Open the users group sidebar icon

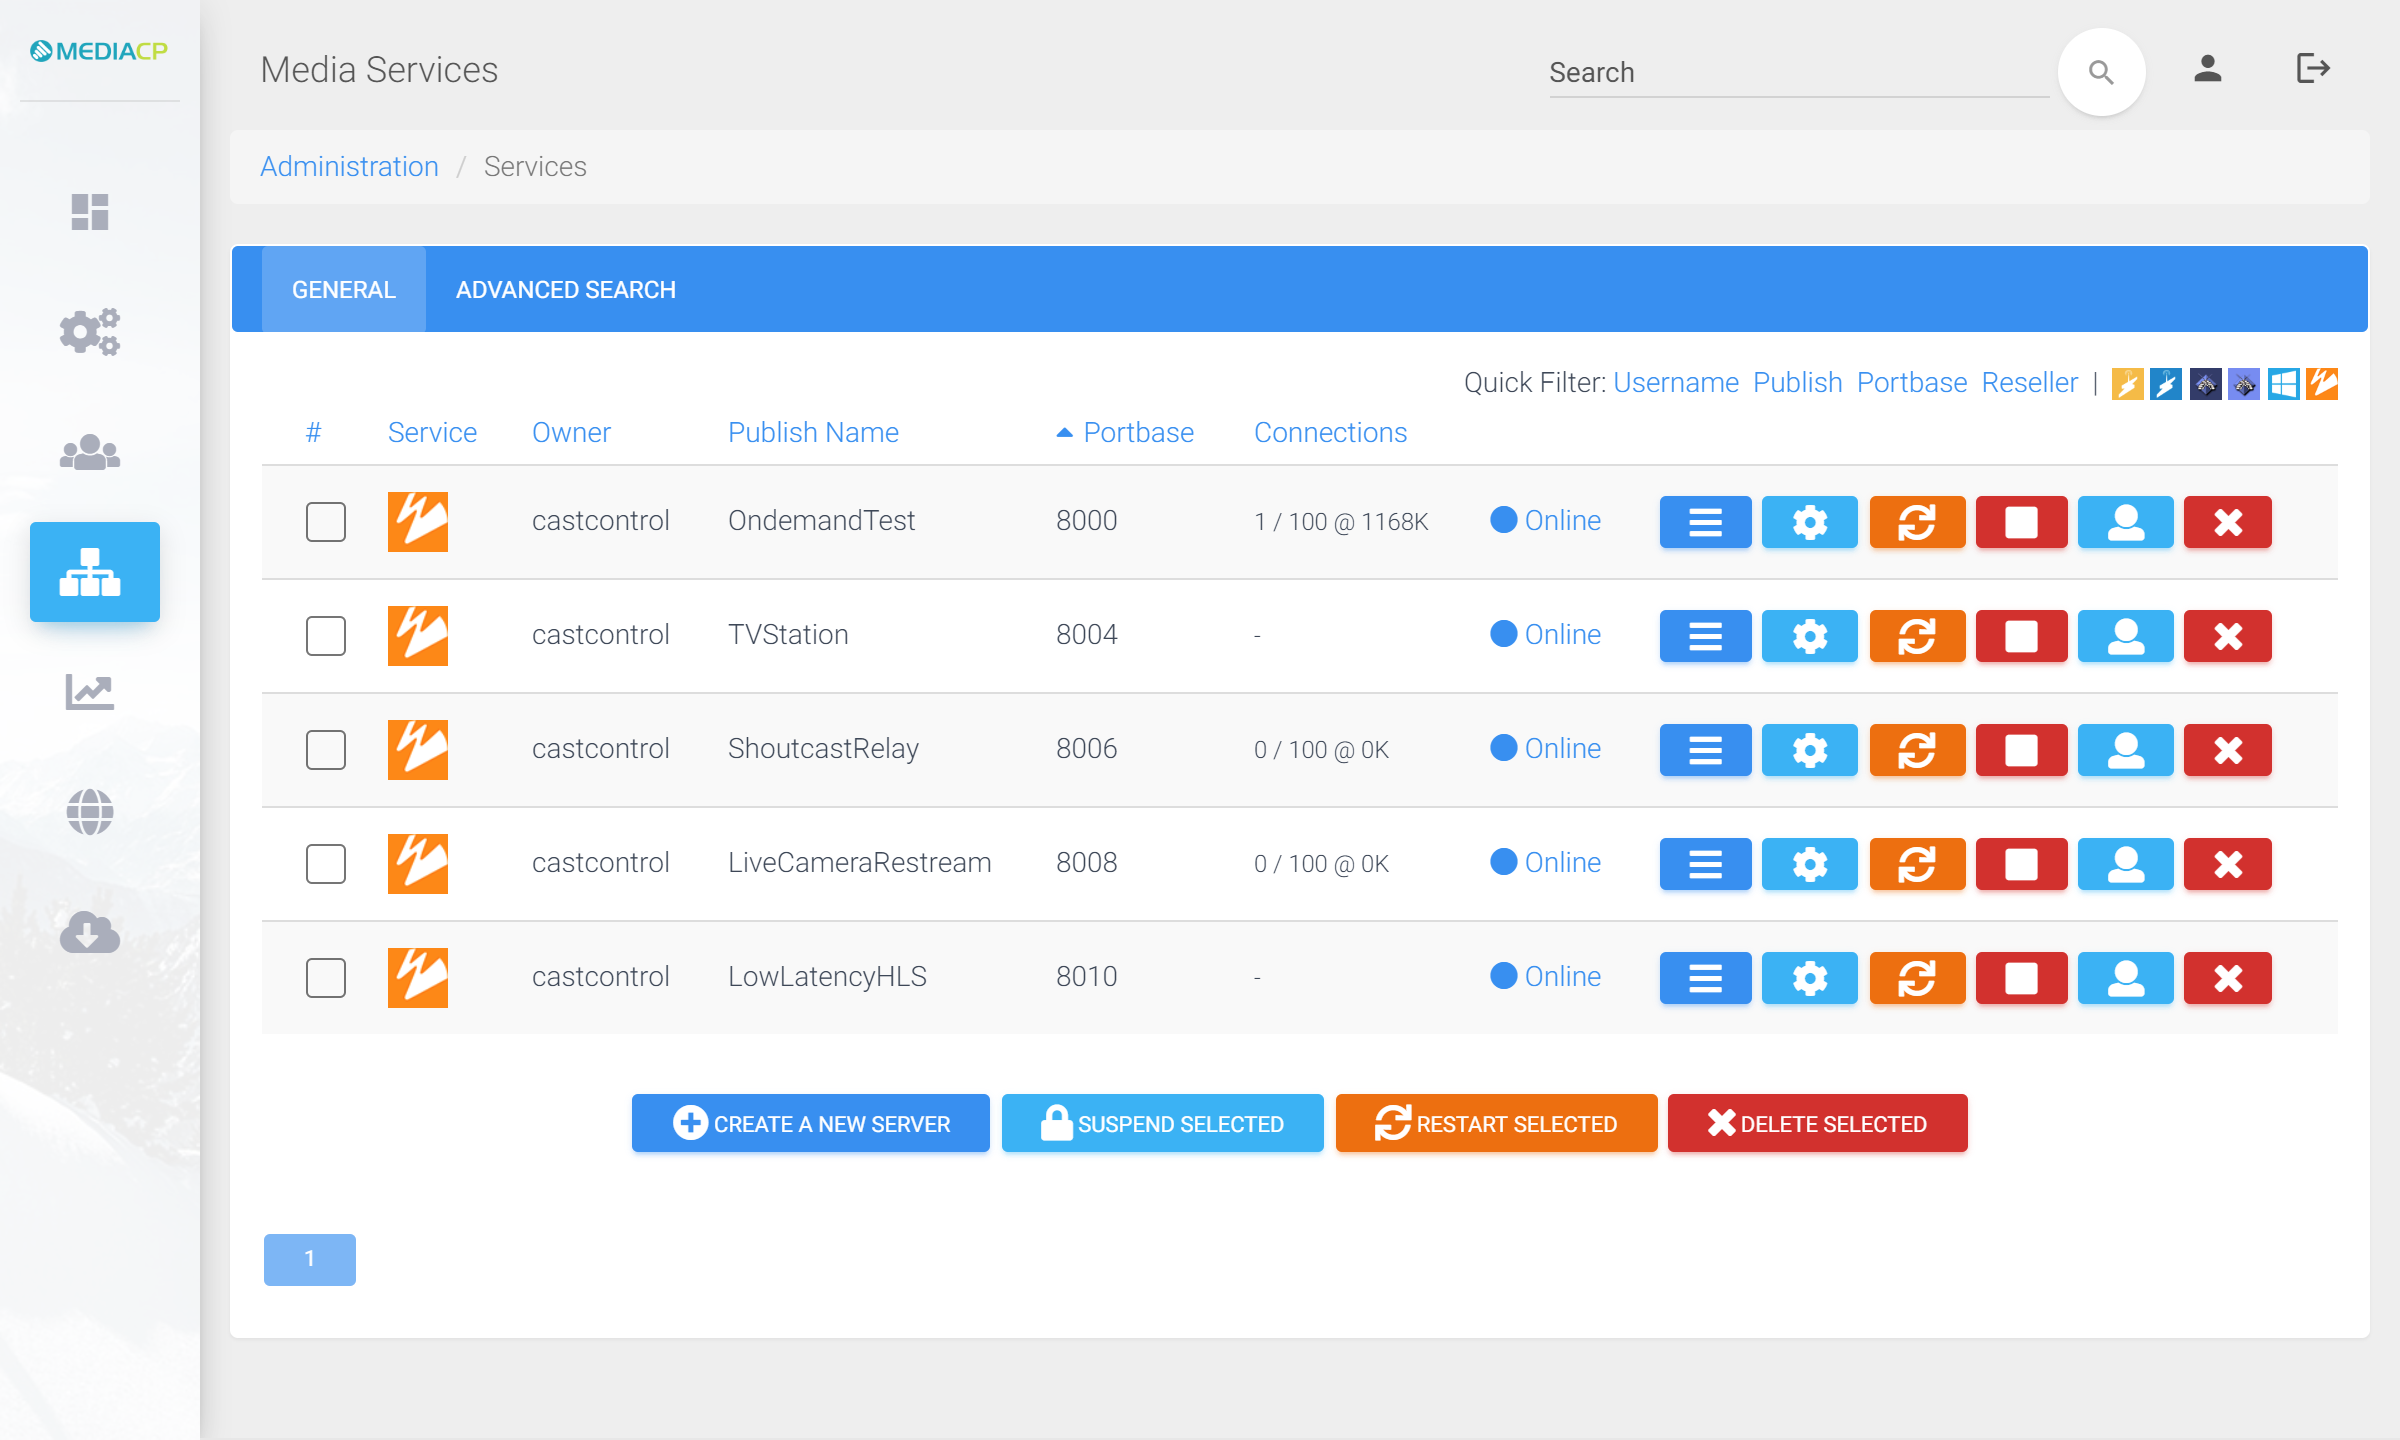point(90,452)
